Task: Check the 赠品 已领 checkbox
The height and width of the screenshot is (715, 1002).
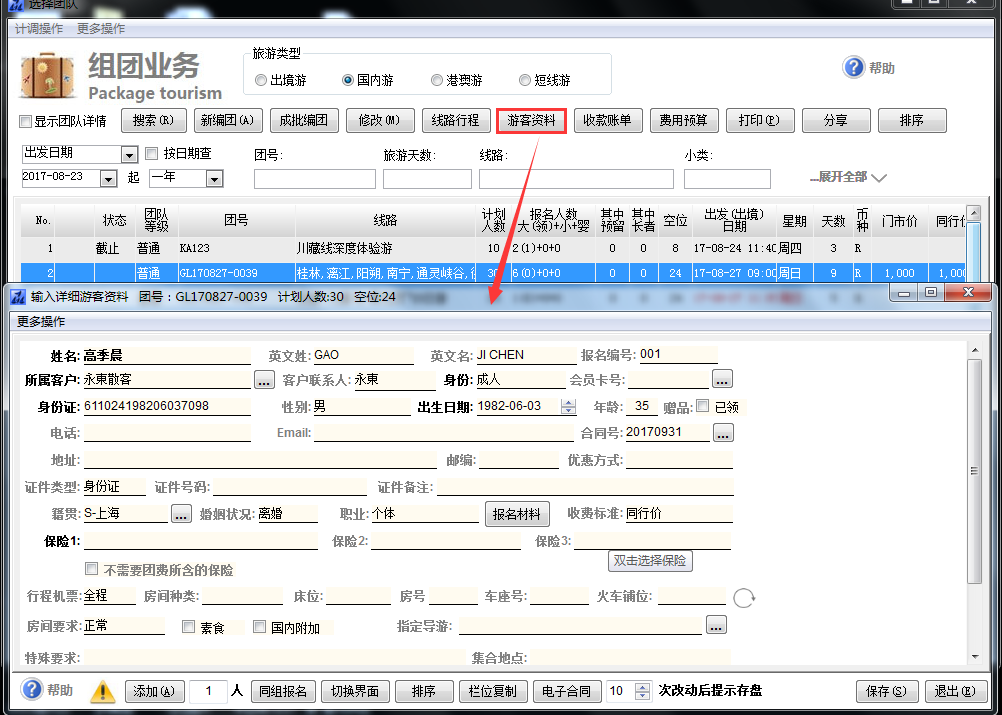Action: click(x=702, y=406)
